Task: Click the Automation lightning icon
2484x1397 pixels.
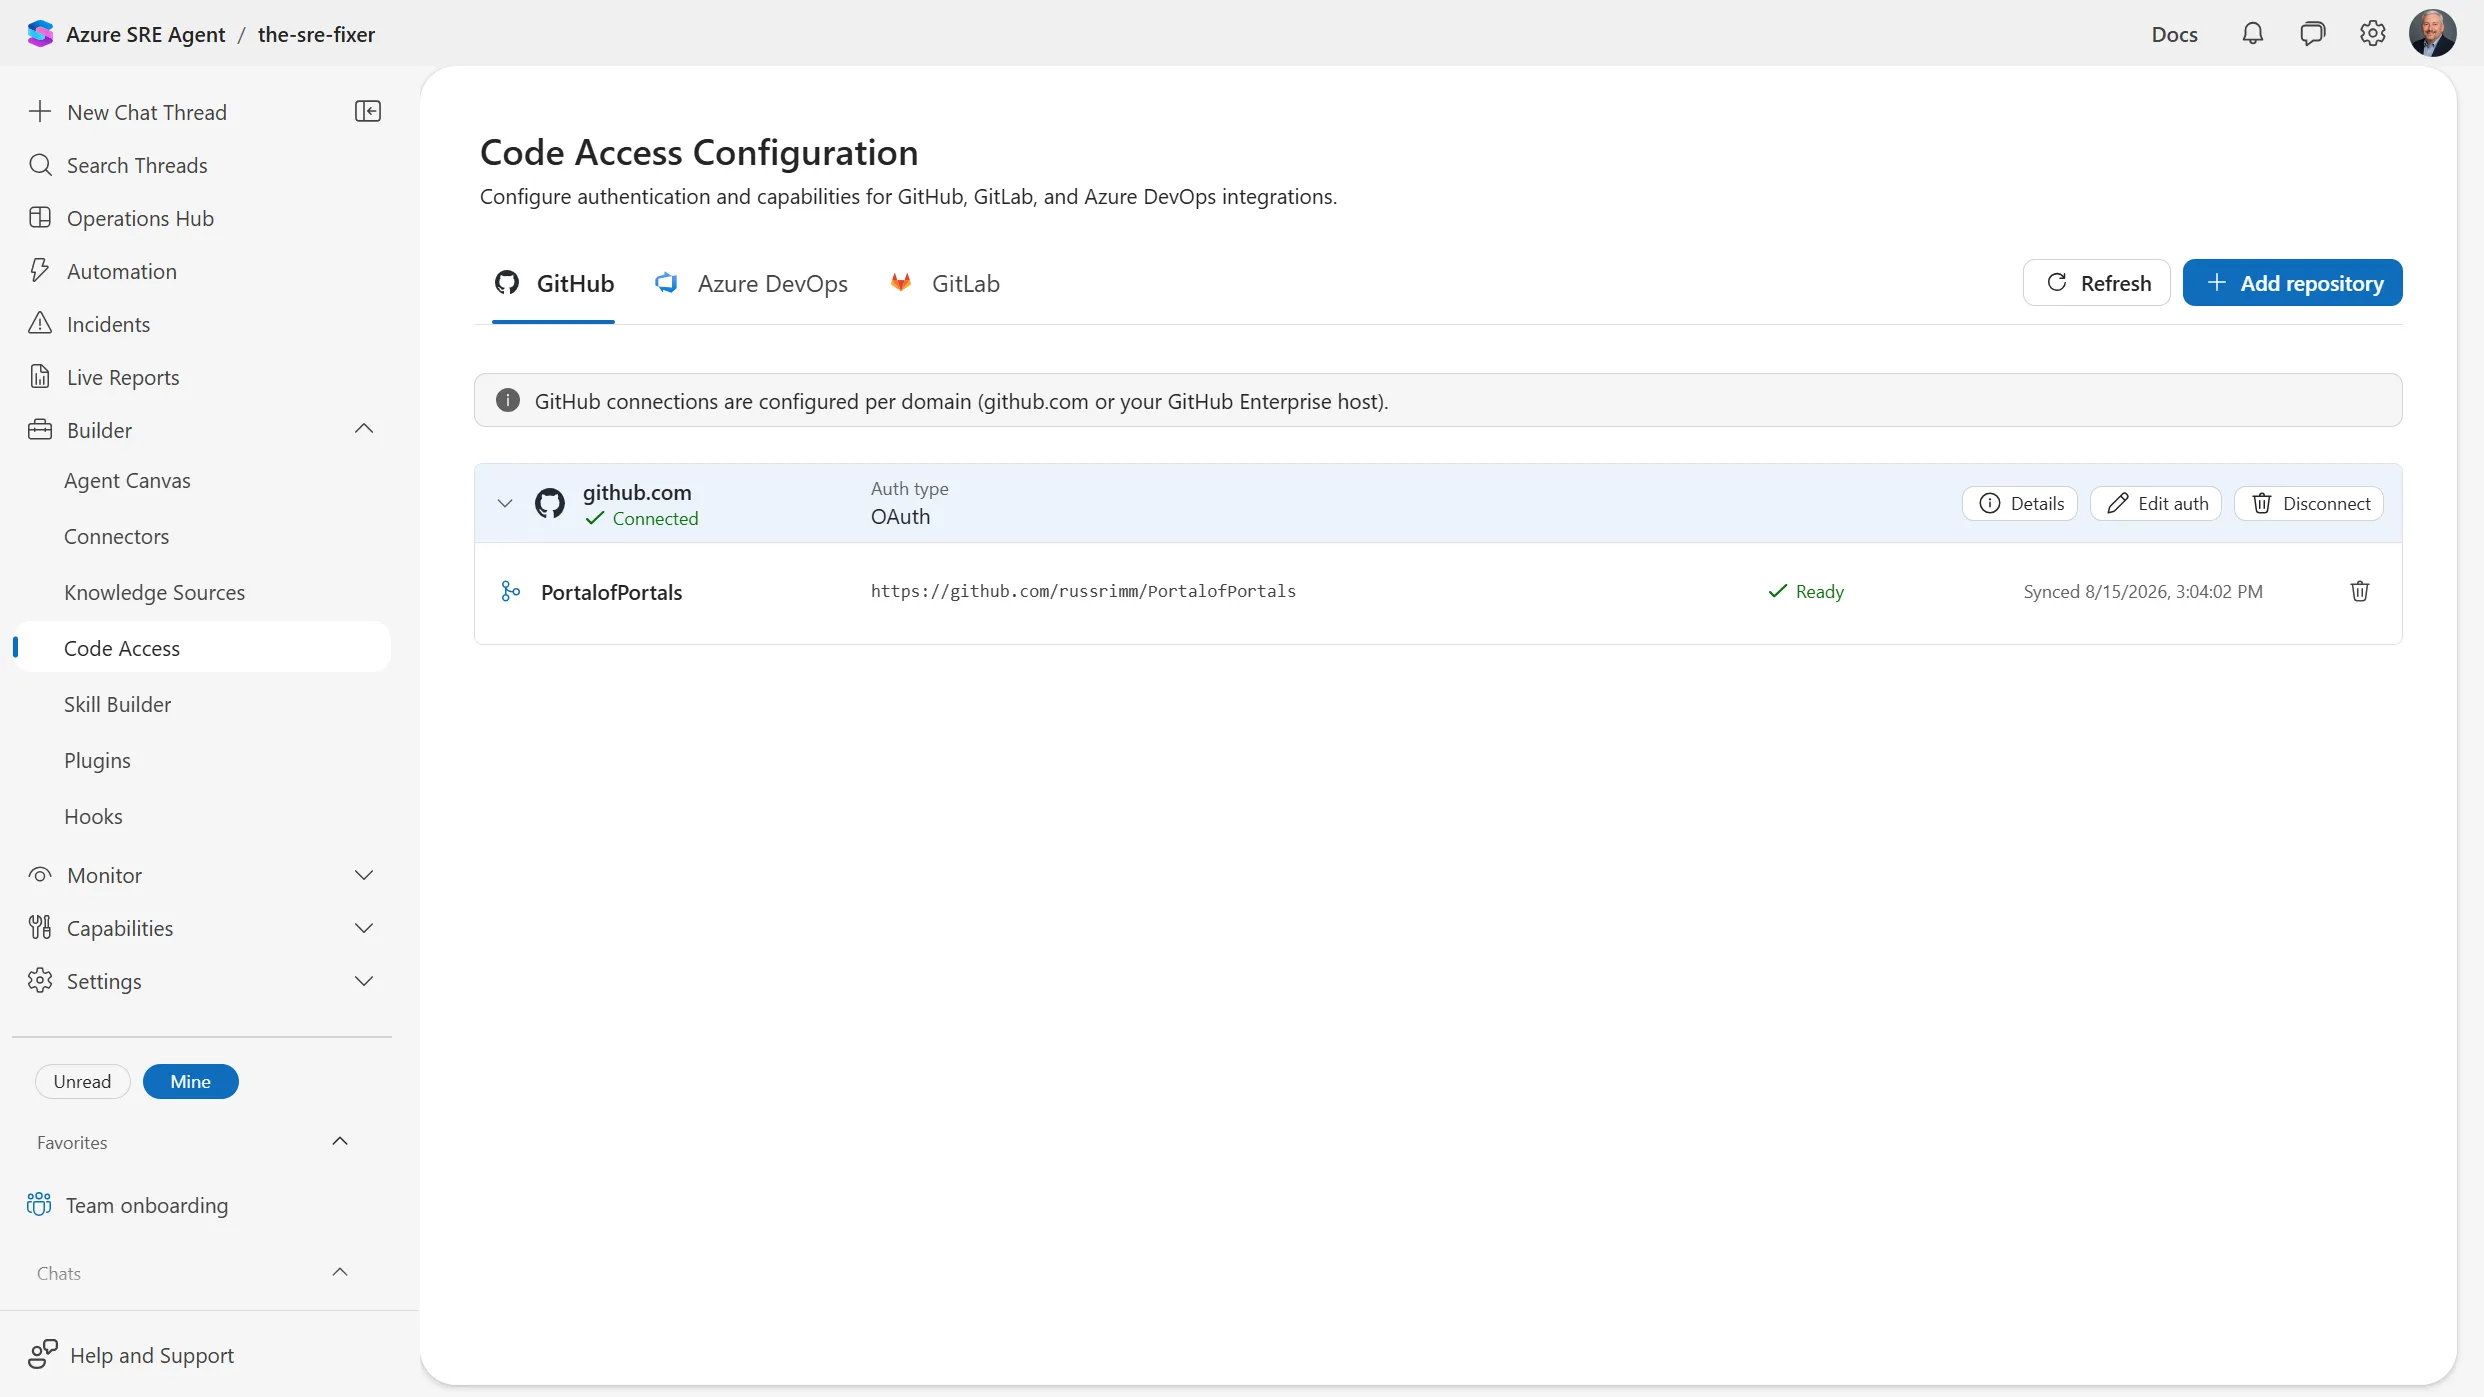Action: coord(40,271)
